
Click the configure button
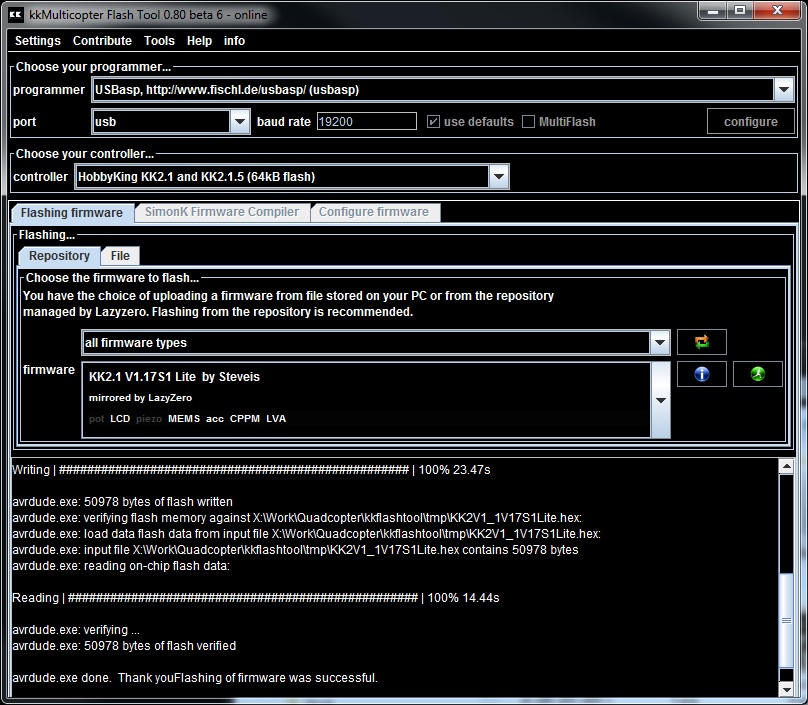[x=750, y=122]
